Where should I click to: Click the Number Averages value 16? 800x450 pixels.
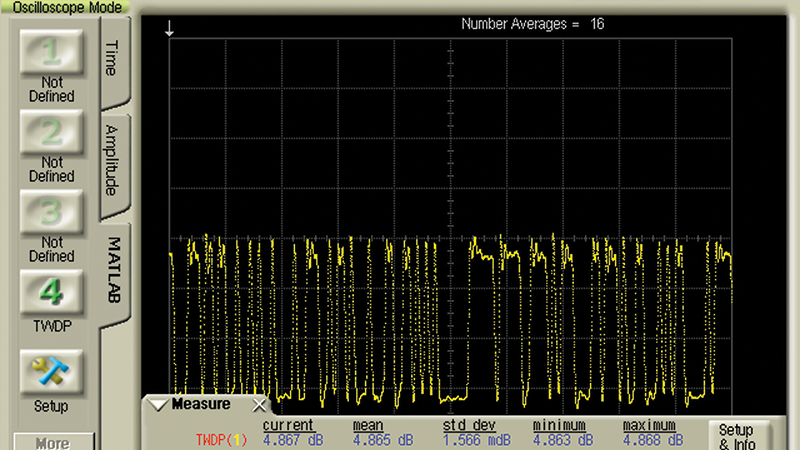597,23
